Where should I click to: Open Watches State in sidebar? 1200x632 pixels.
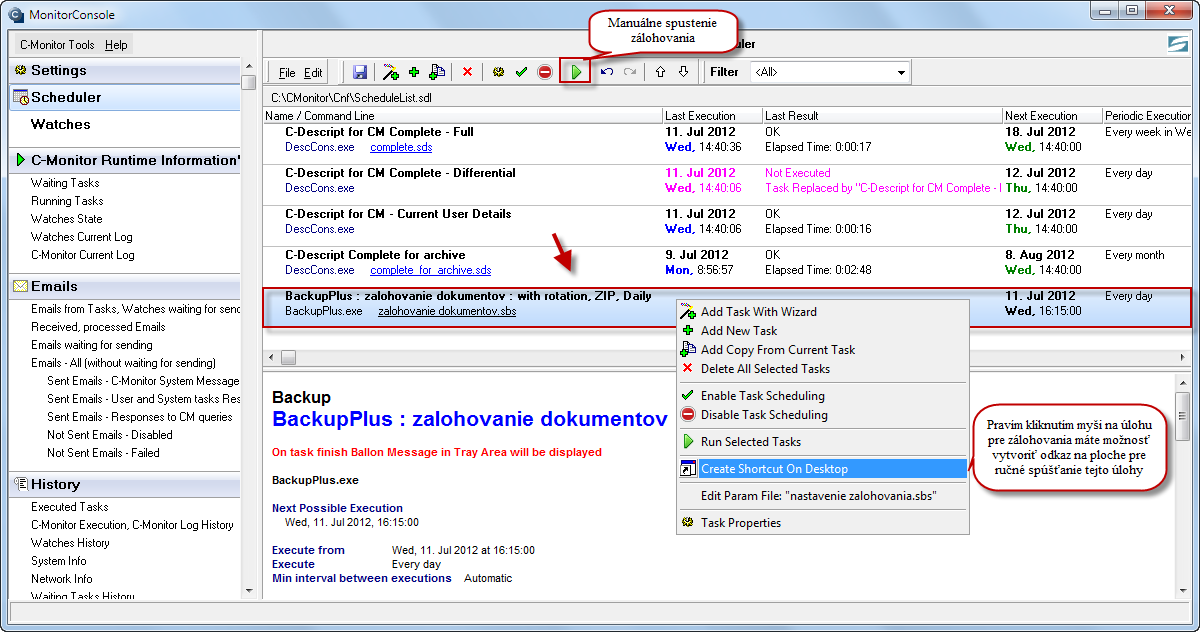click(x=66, y=219)
